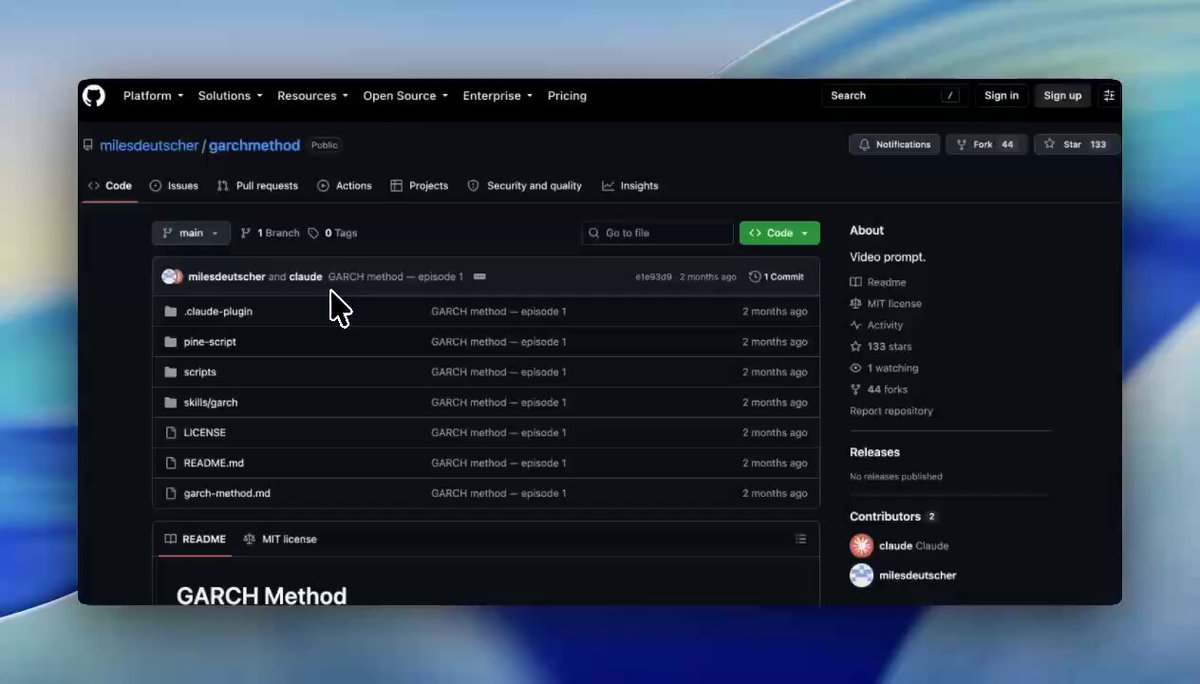Click the Sign up button
This screenshot has width=1200, height=684.
coord(1062,96)
